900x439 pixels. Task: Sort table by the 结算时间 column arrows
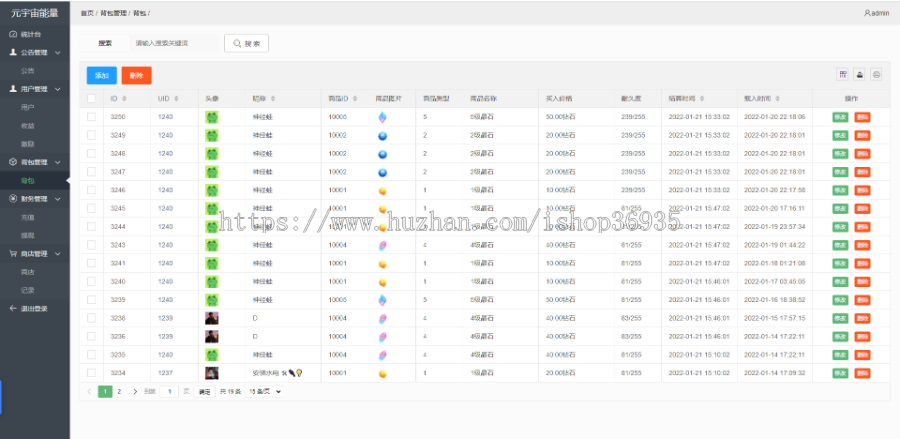[x=702, y=99]
